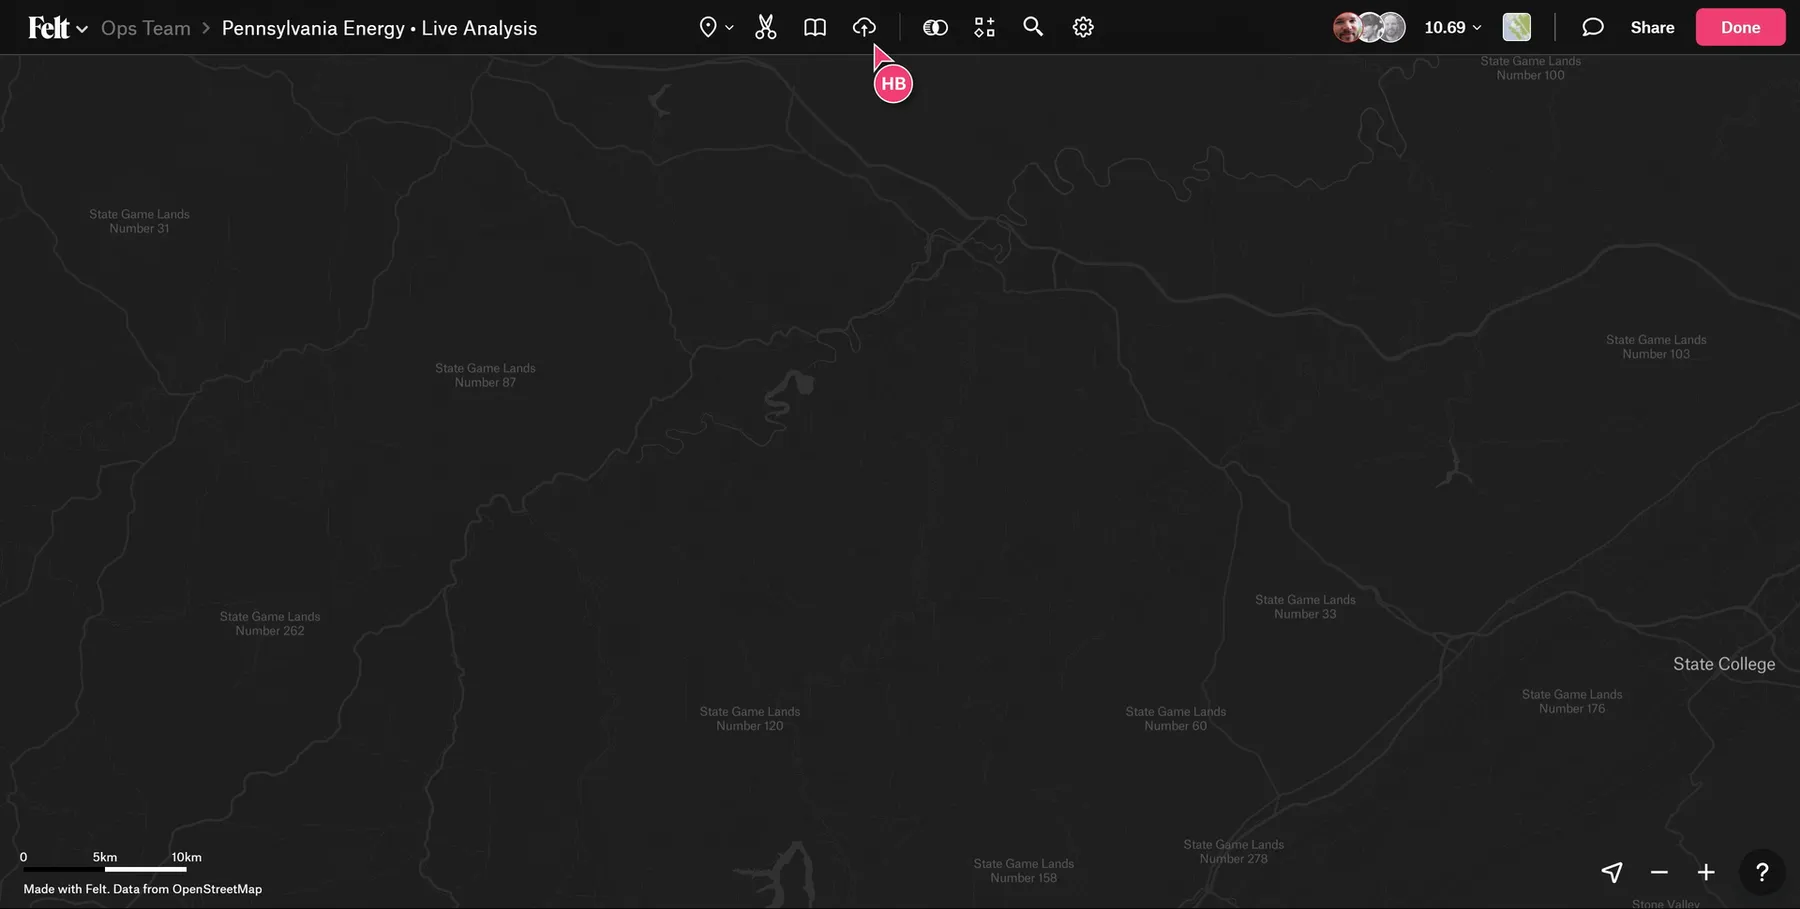Open the library book icon

coord(815,27)
